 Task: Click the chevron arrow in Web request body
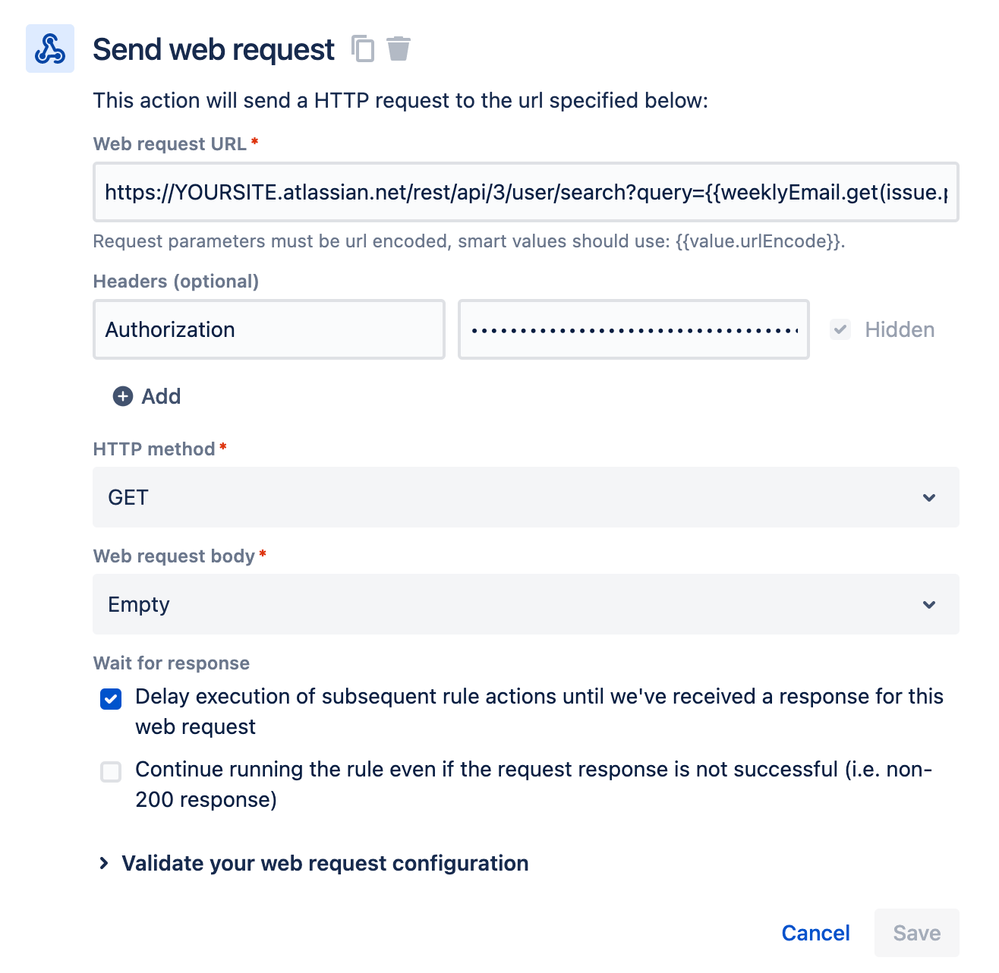(x=929, y=605)
